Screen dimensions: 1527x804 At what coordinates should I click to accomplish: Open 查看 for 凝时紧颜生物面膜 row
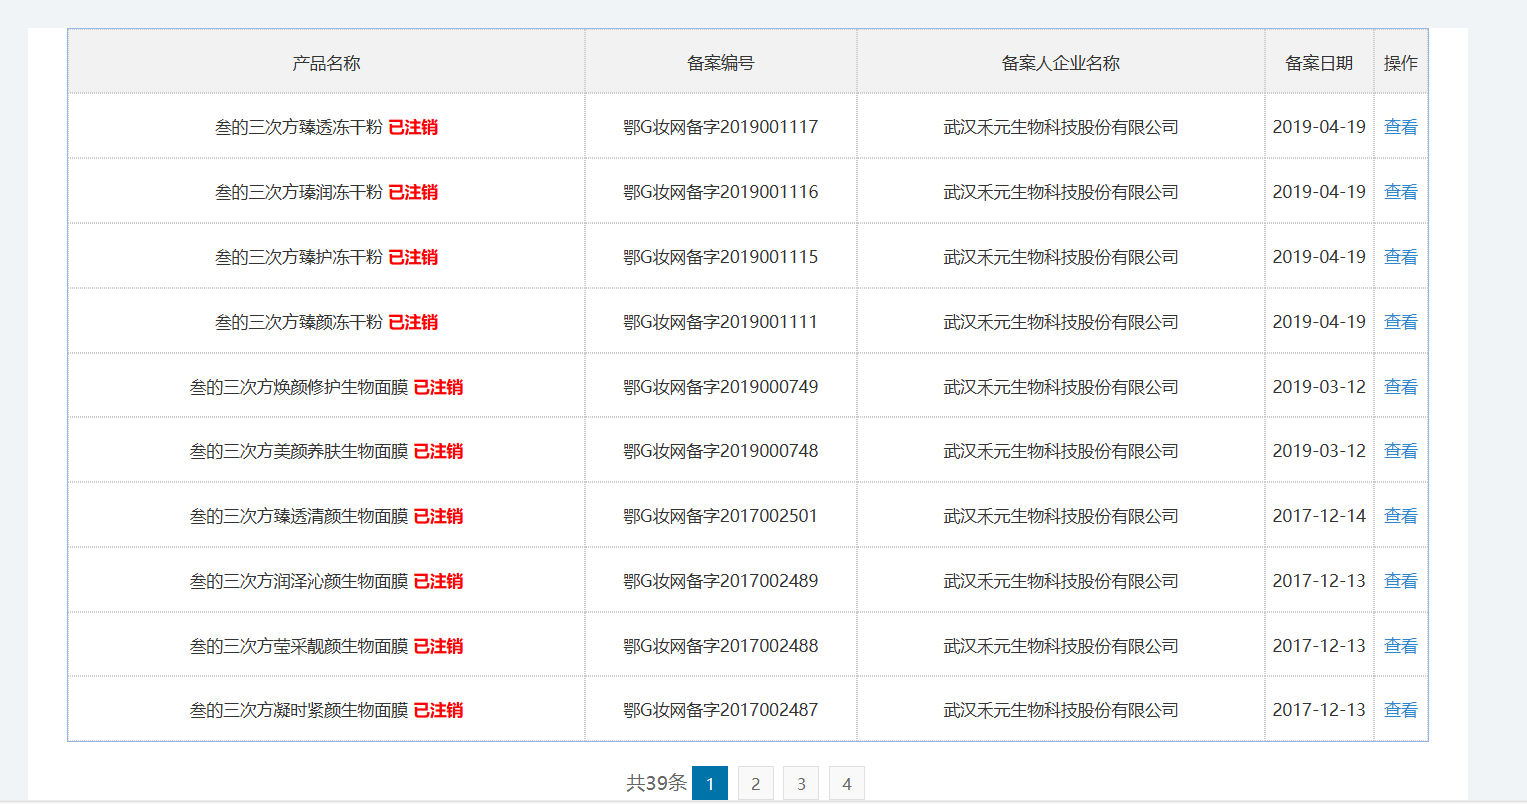coord(1400,710)
